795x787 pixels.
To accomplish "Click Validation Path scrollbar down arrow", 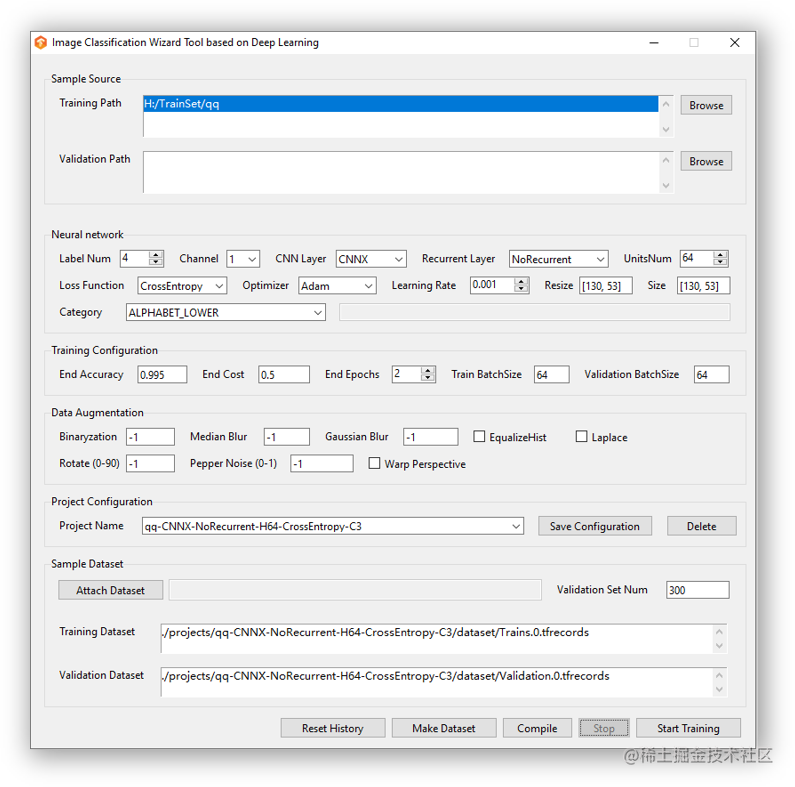I will tap(666, 186).
